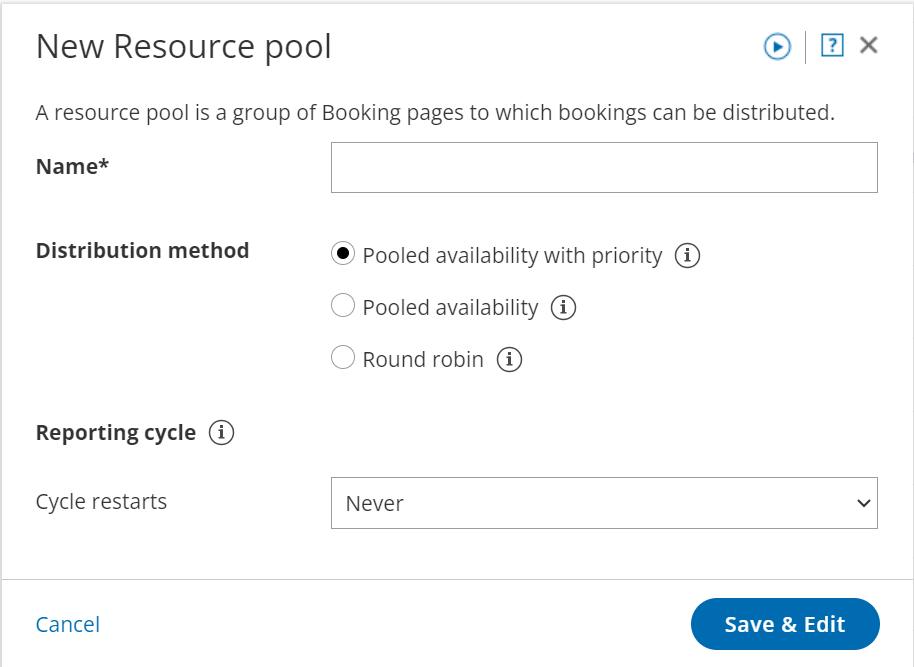Expand the dropdown showing Never
Viewport: 914px width, 667px height.
[x=603, y=503]
